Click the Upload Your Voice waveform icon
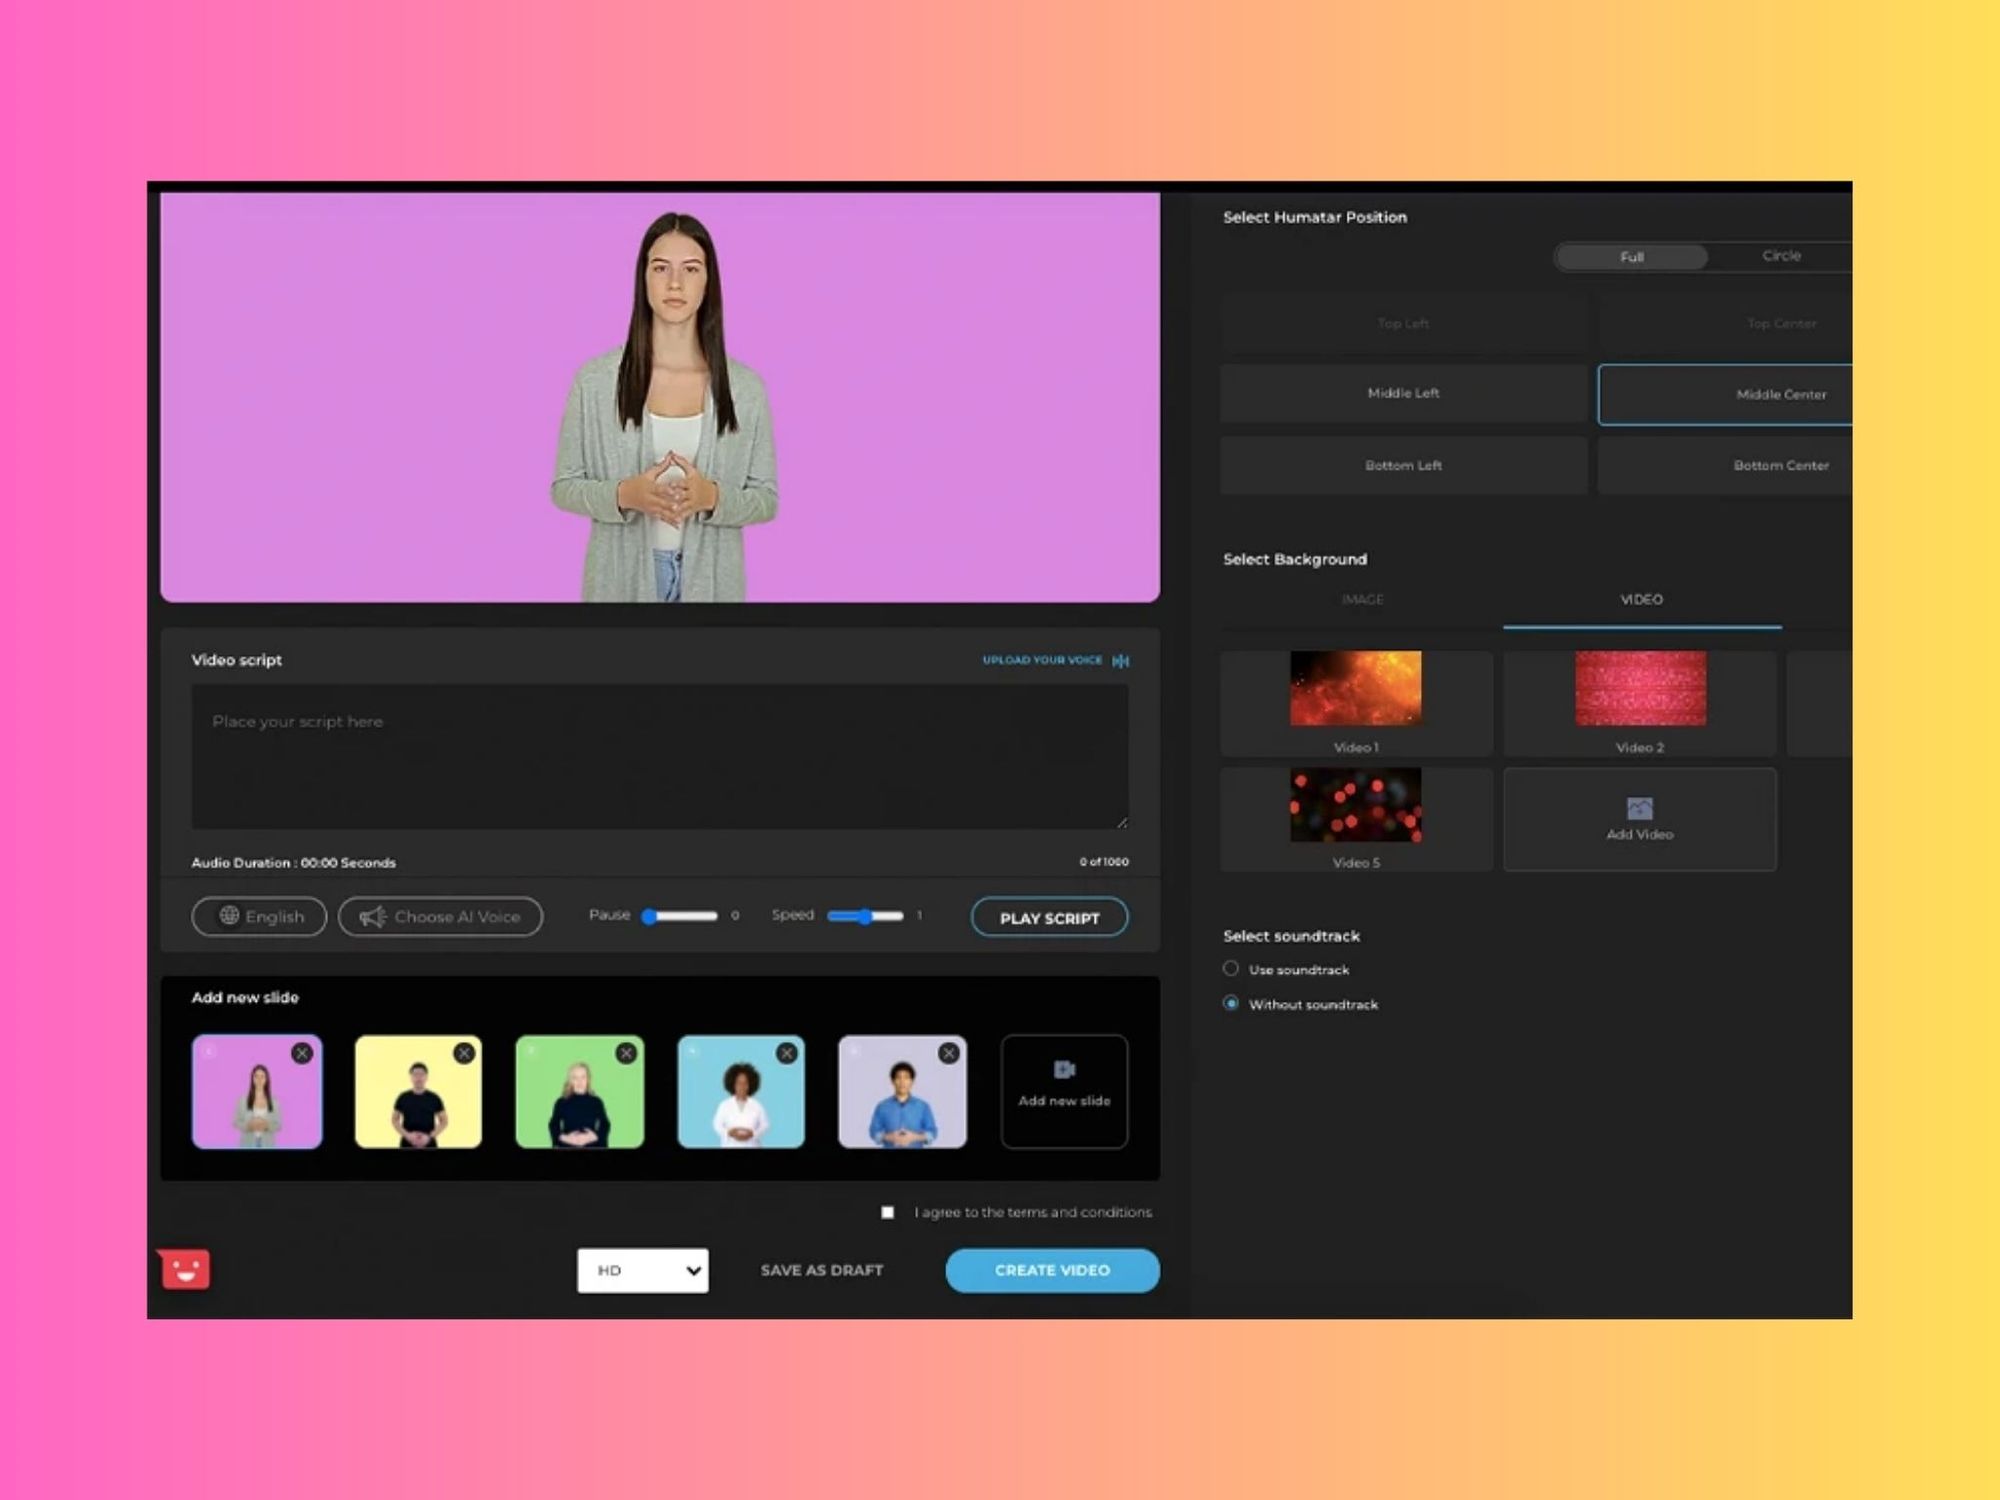Image resolution: width=2000 pixels, height=1500 pixels. 1120,660
